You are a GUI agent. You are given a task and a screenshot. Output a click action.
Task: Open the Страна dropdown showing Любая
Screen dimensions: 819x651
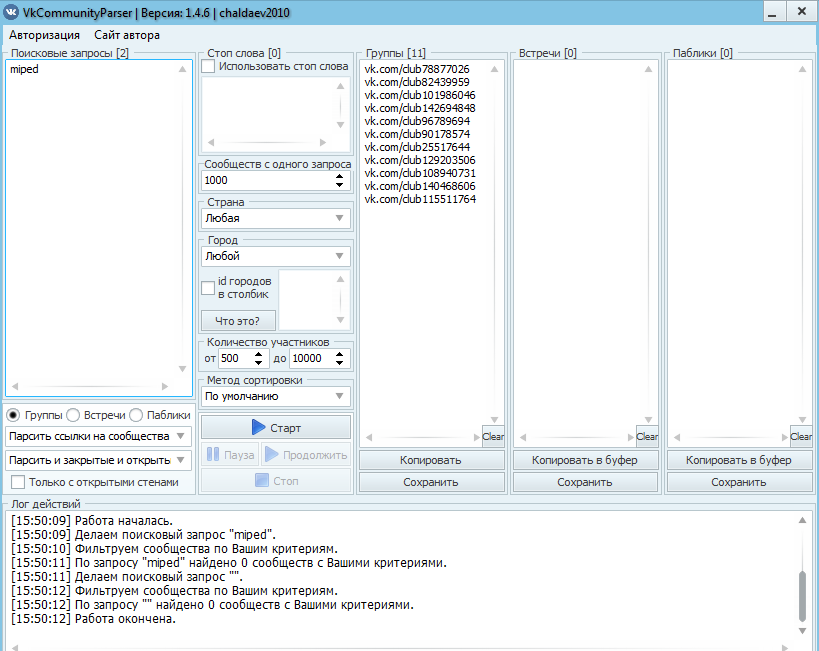[x=275, y=218]
